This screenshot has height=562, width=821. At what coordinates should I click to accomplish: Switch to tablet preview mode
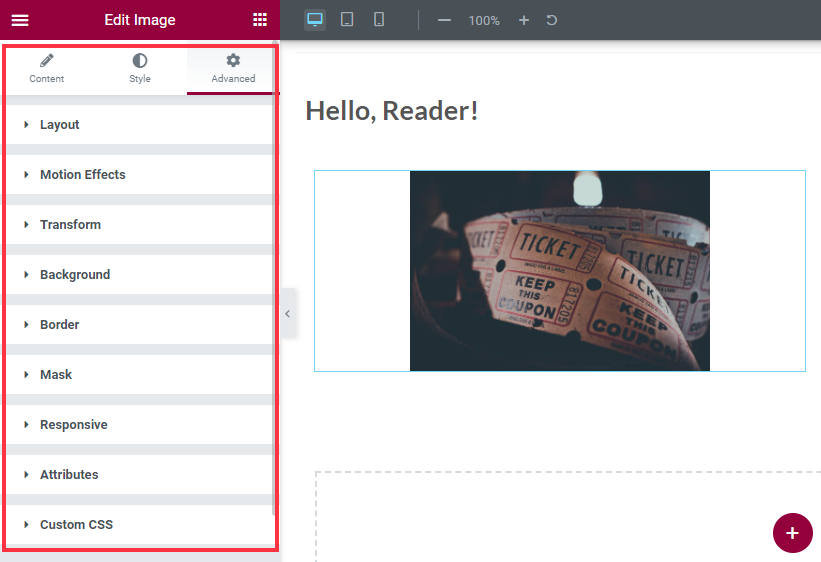click(x=347, y=20)
